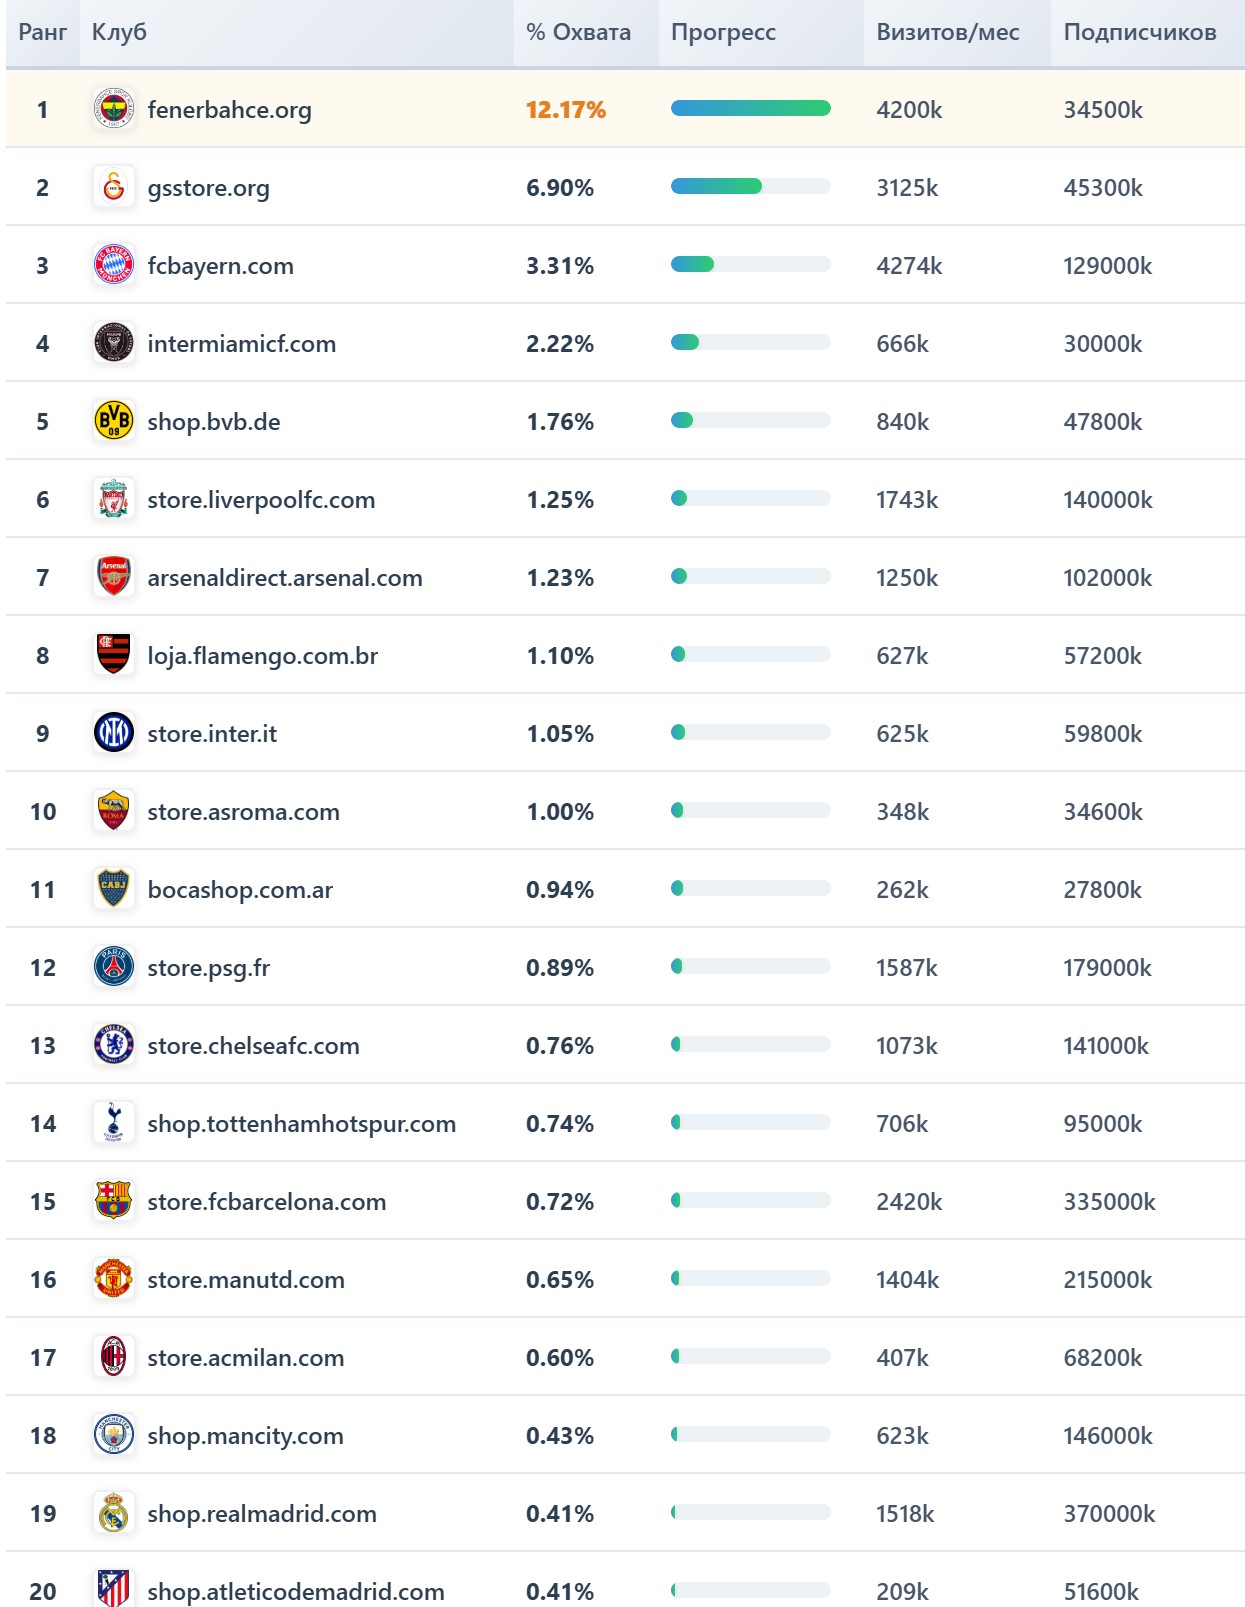
Task: Click the fenerbahce.org progress bar
Action: click(x=750, y=108)
